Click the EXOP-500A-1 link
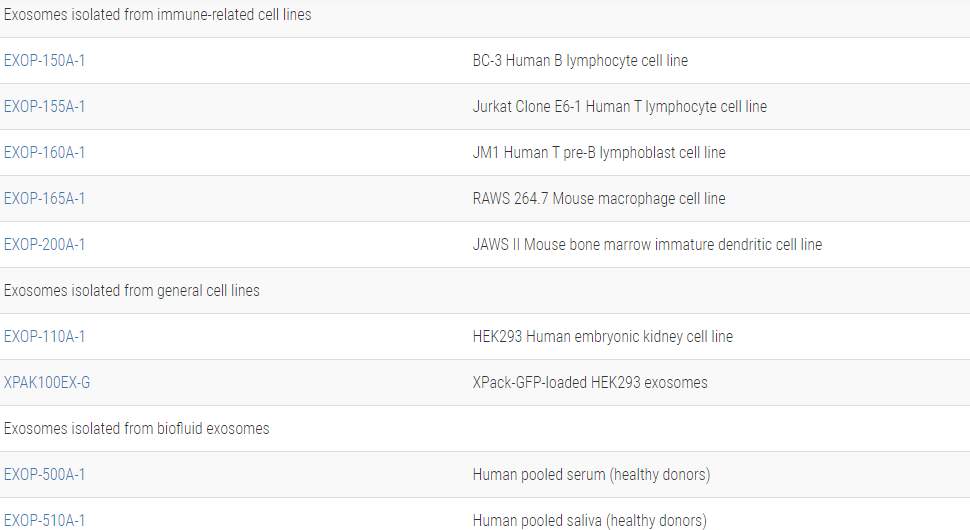The height and width of the screenshot is (530, 970). pyautogui.click(x=45, y=475)
